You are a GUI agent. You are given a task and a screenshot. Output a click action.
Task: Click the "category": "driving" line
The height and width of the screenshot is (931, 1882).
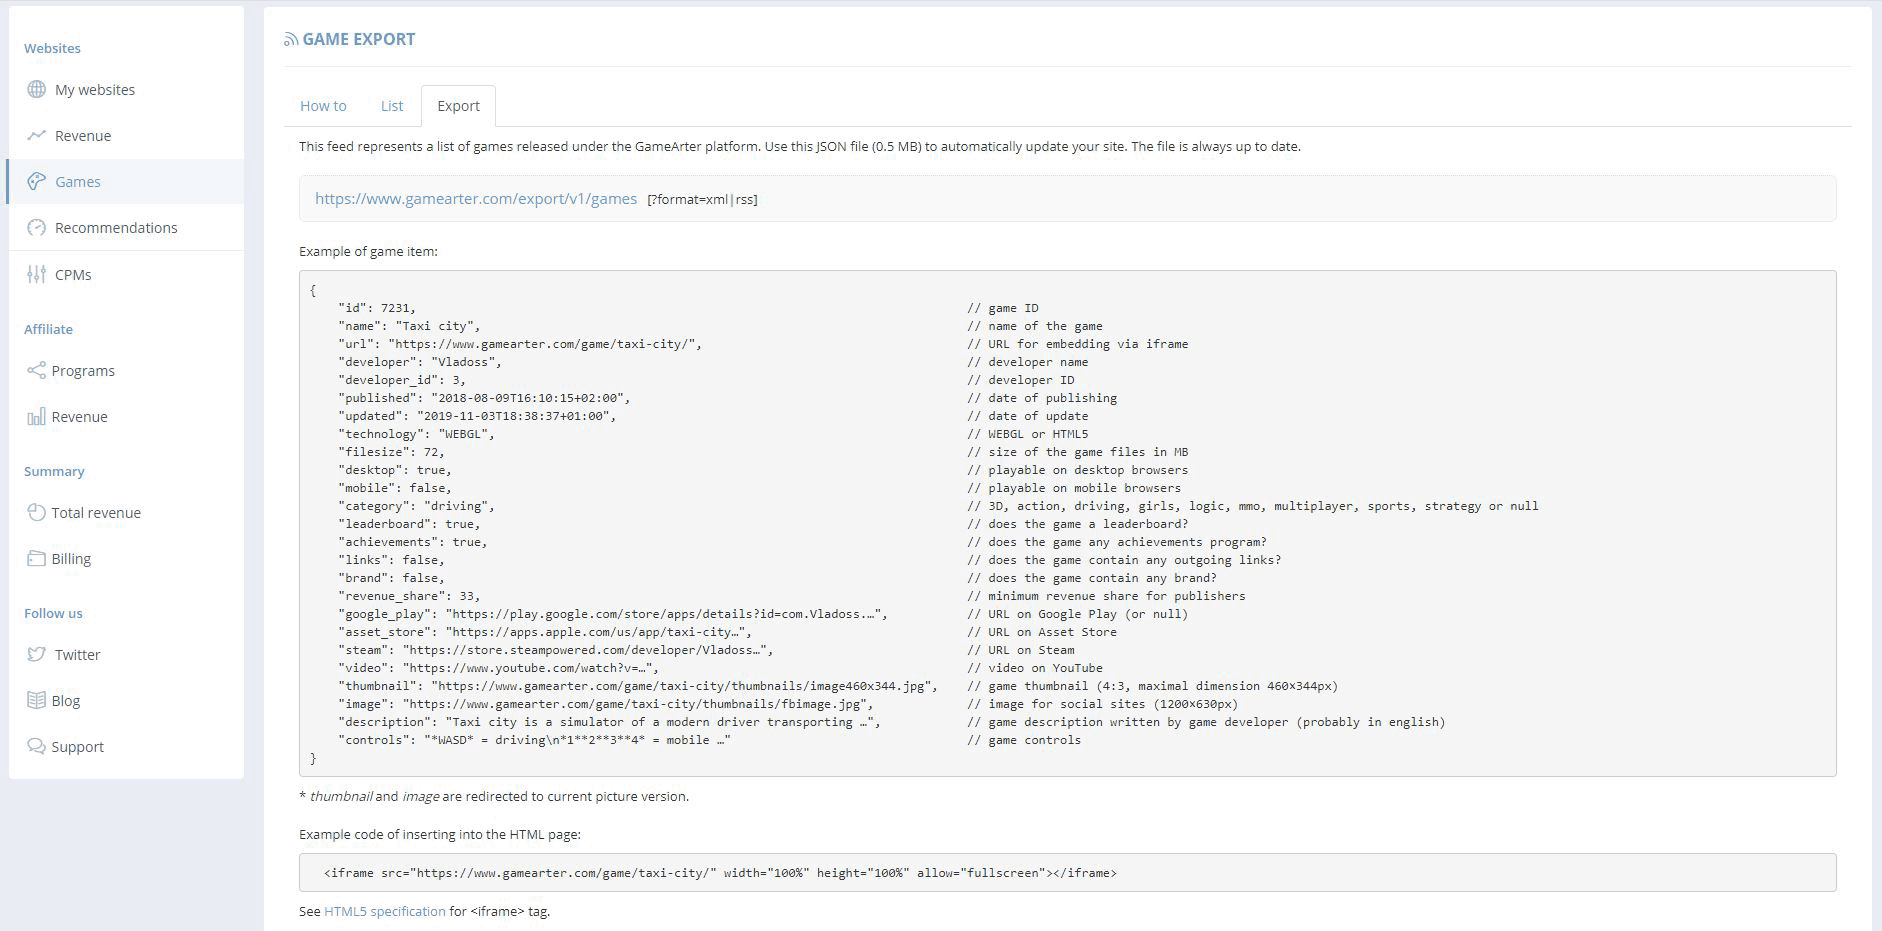(416, 506)
